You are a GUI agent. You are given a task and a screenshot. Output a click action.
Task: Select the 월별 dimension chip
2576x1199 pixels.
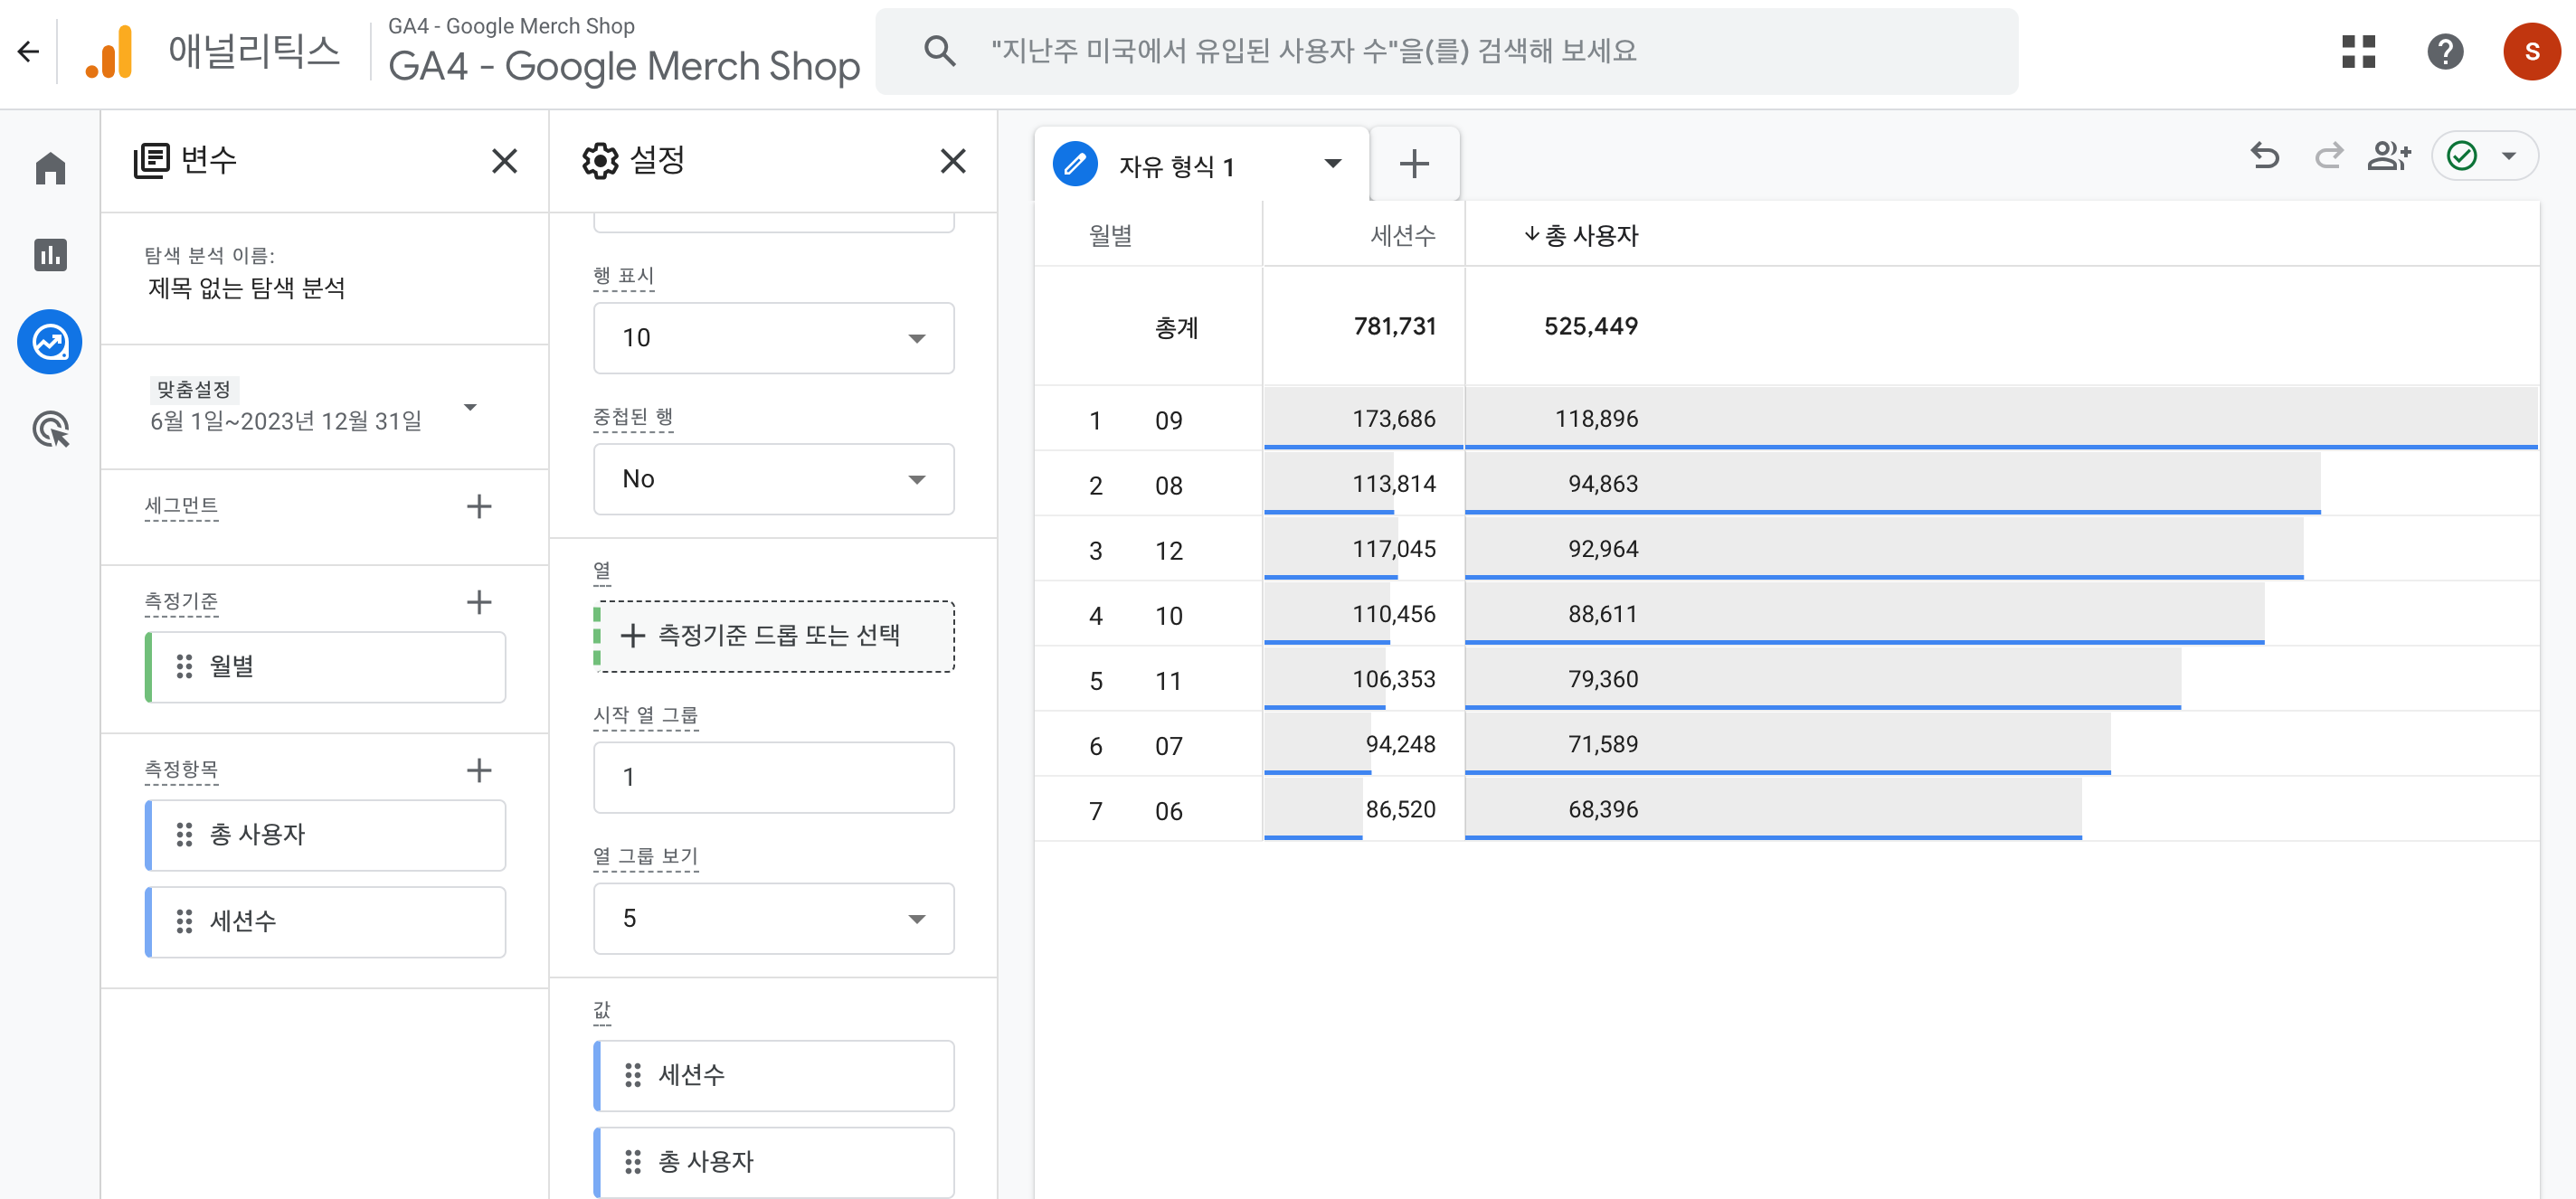tap(325, 667)
